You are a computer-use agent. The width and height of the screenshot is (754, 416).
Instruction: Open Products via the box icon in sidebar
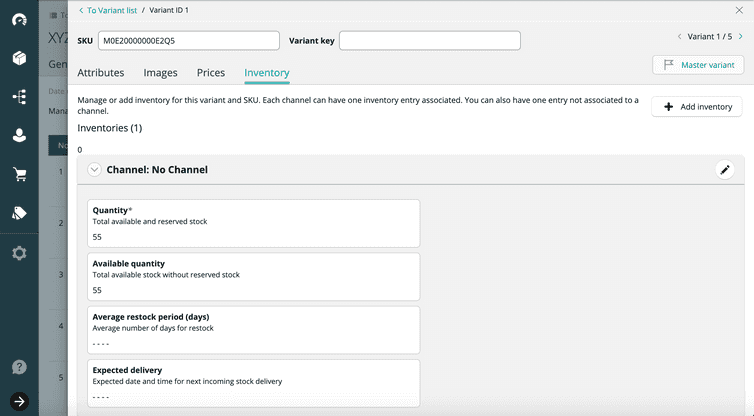coord(19,58)
